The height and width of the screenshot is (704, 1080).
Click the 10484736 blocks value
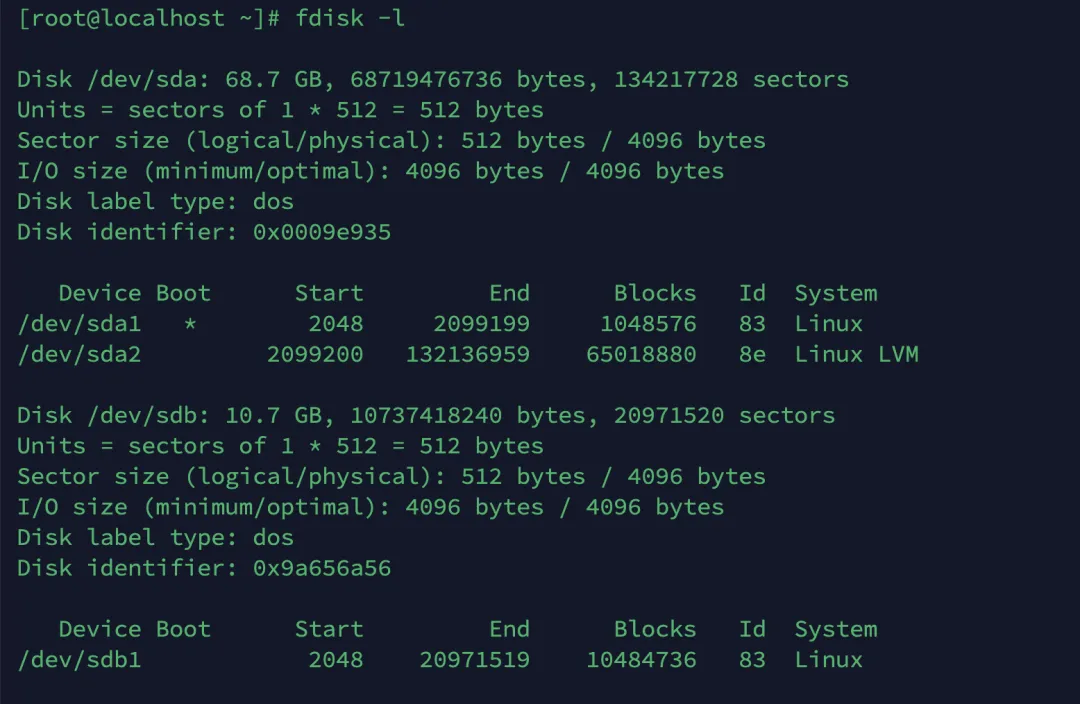(641, 660)
